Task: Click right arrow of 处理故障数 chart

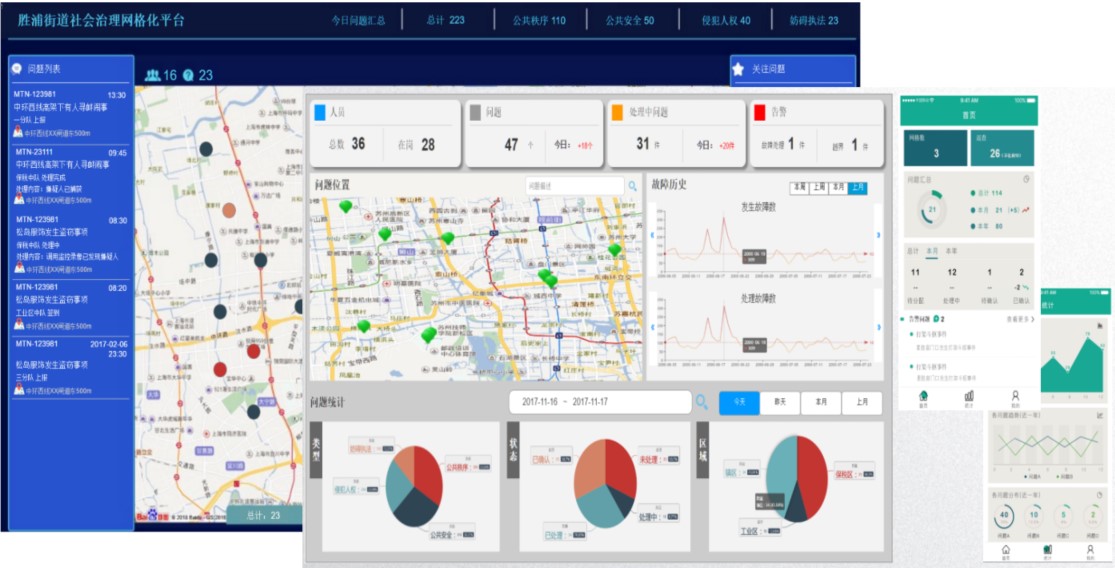Action: point(879,326)
